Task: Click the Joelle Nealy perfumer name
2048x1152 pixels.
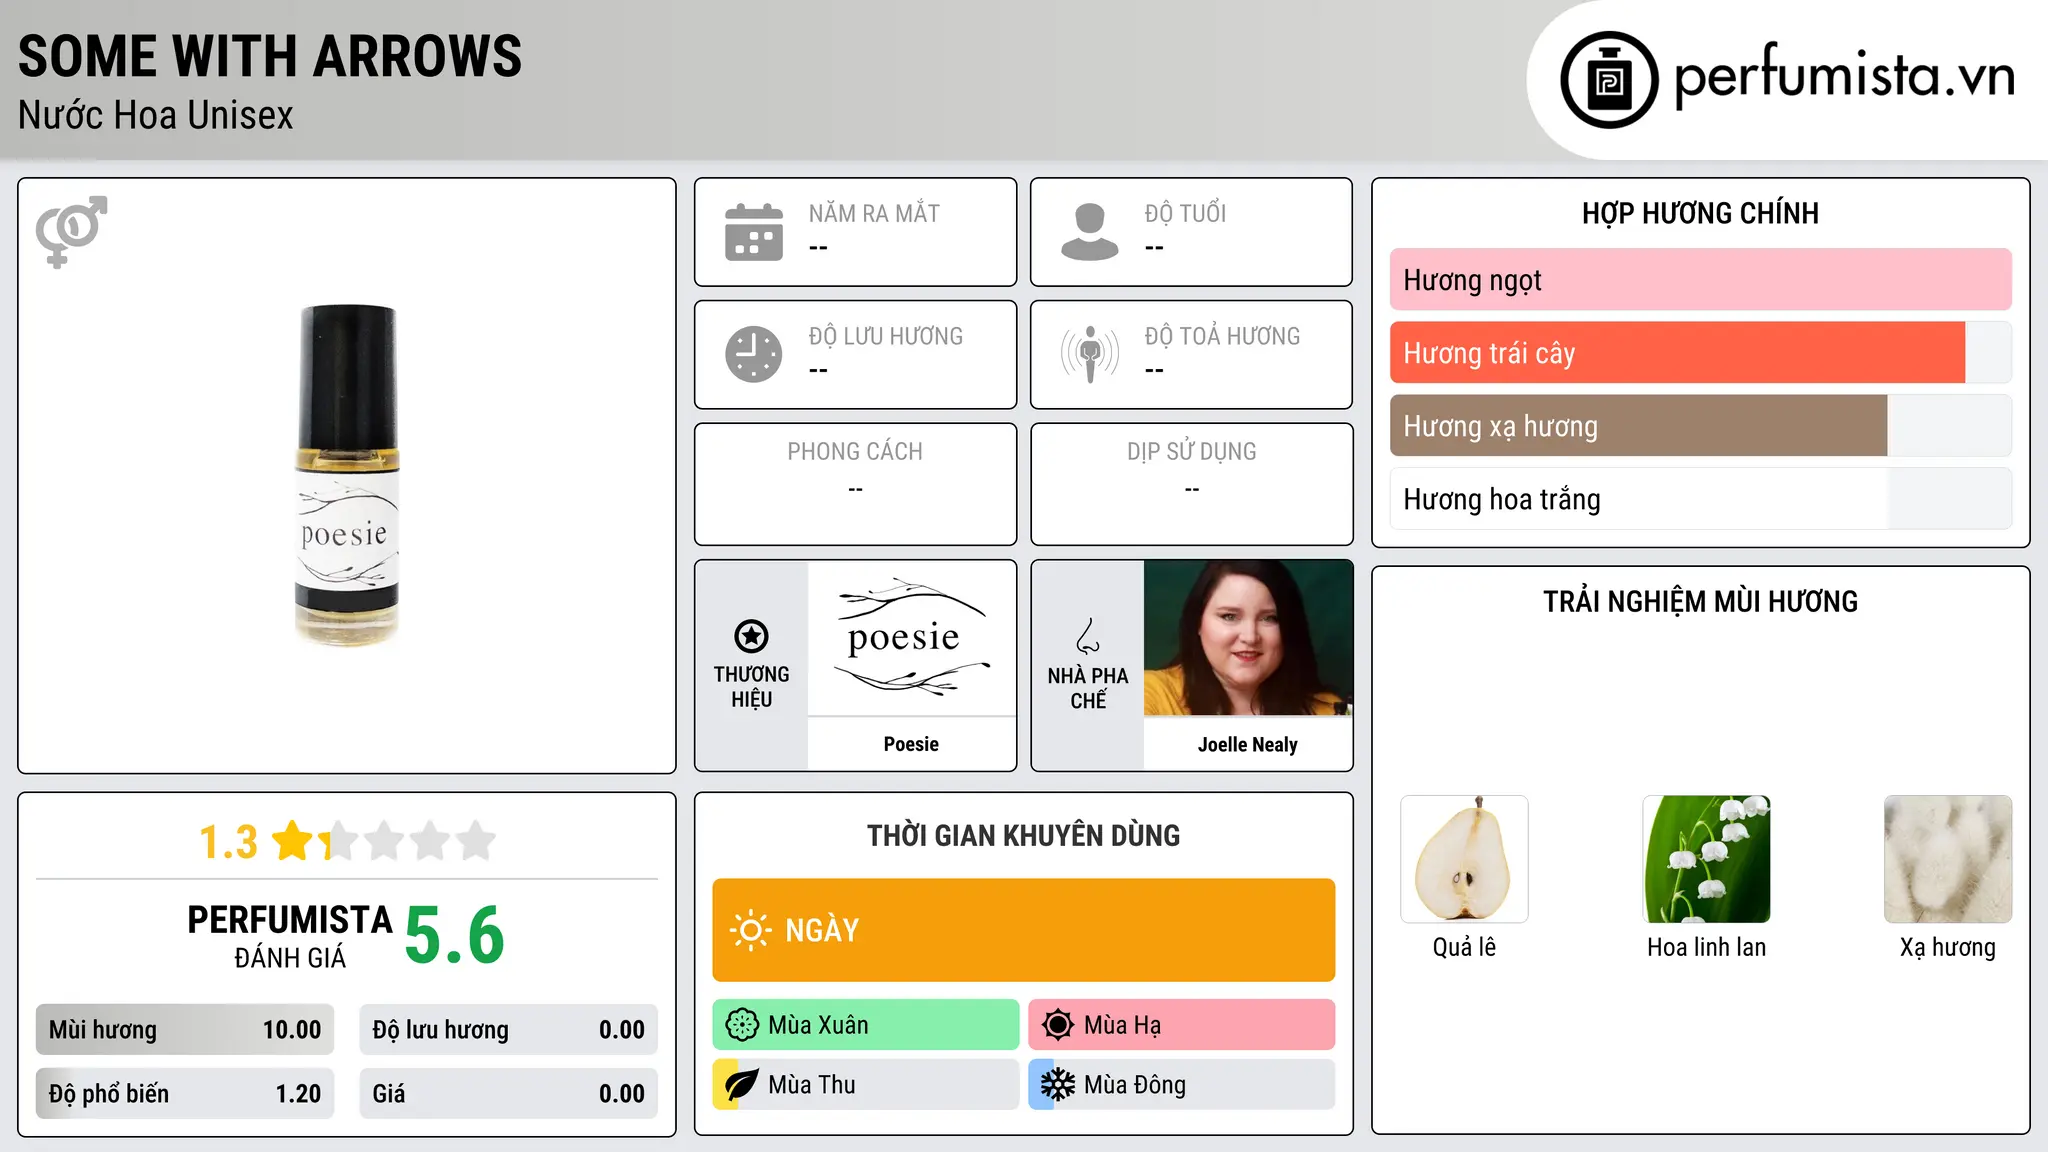Action: point(1248,744)
